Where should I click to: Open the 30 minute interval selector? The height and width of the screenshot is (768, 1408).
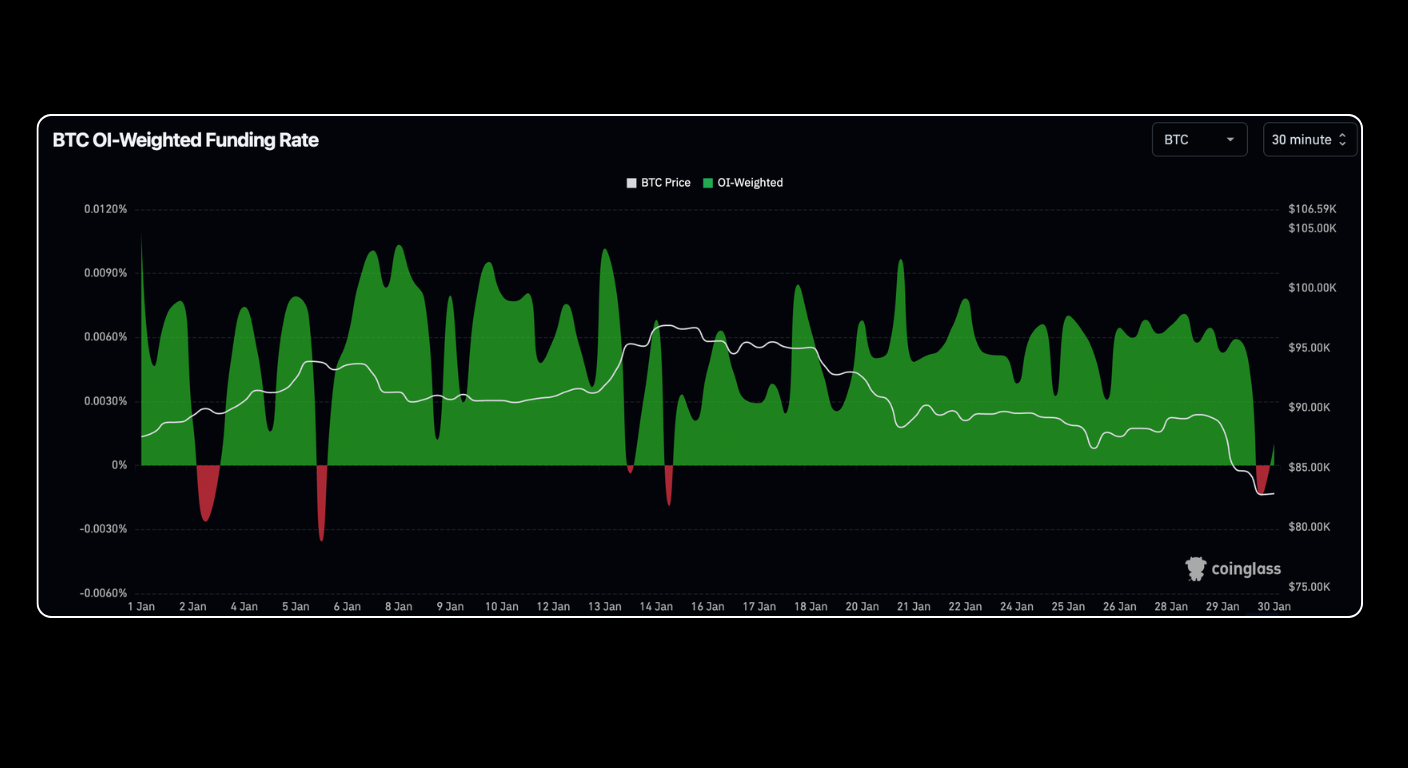click(1310, 139)
